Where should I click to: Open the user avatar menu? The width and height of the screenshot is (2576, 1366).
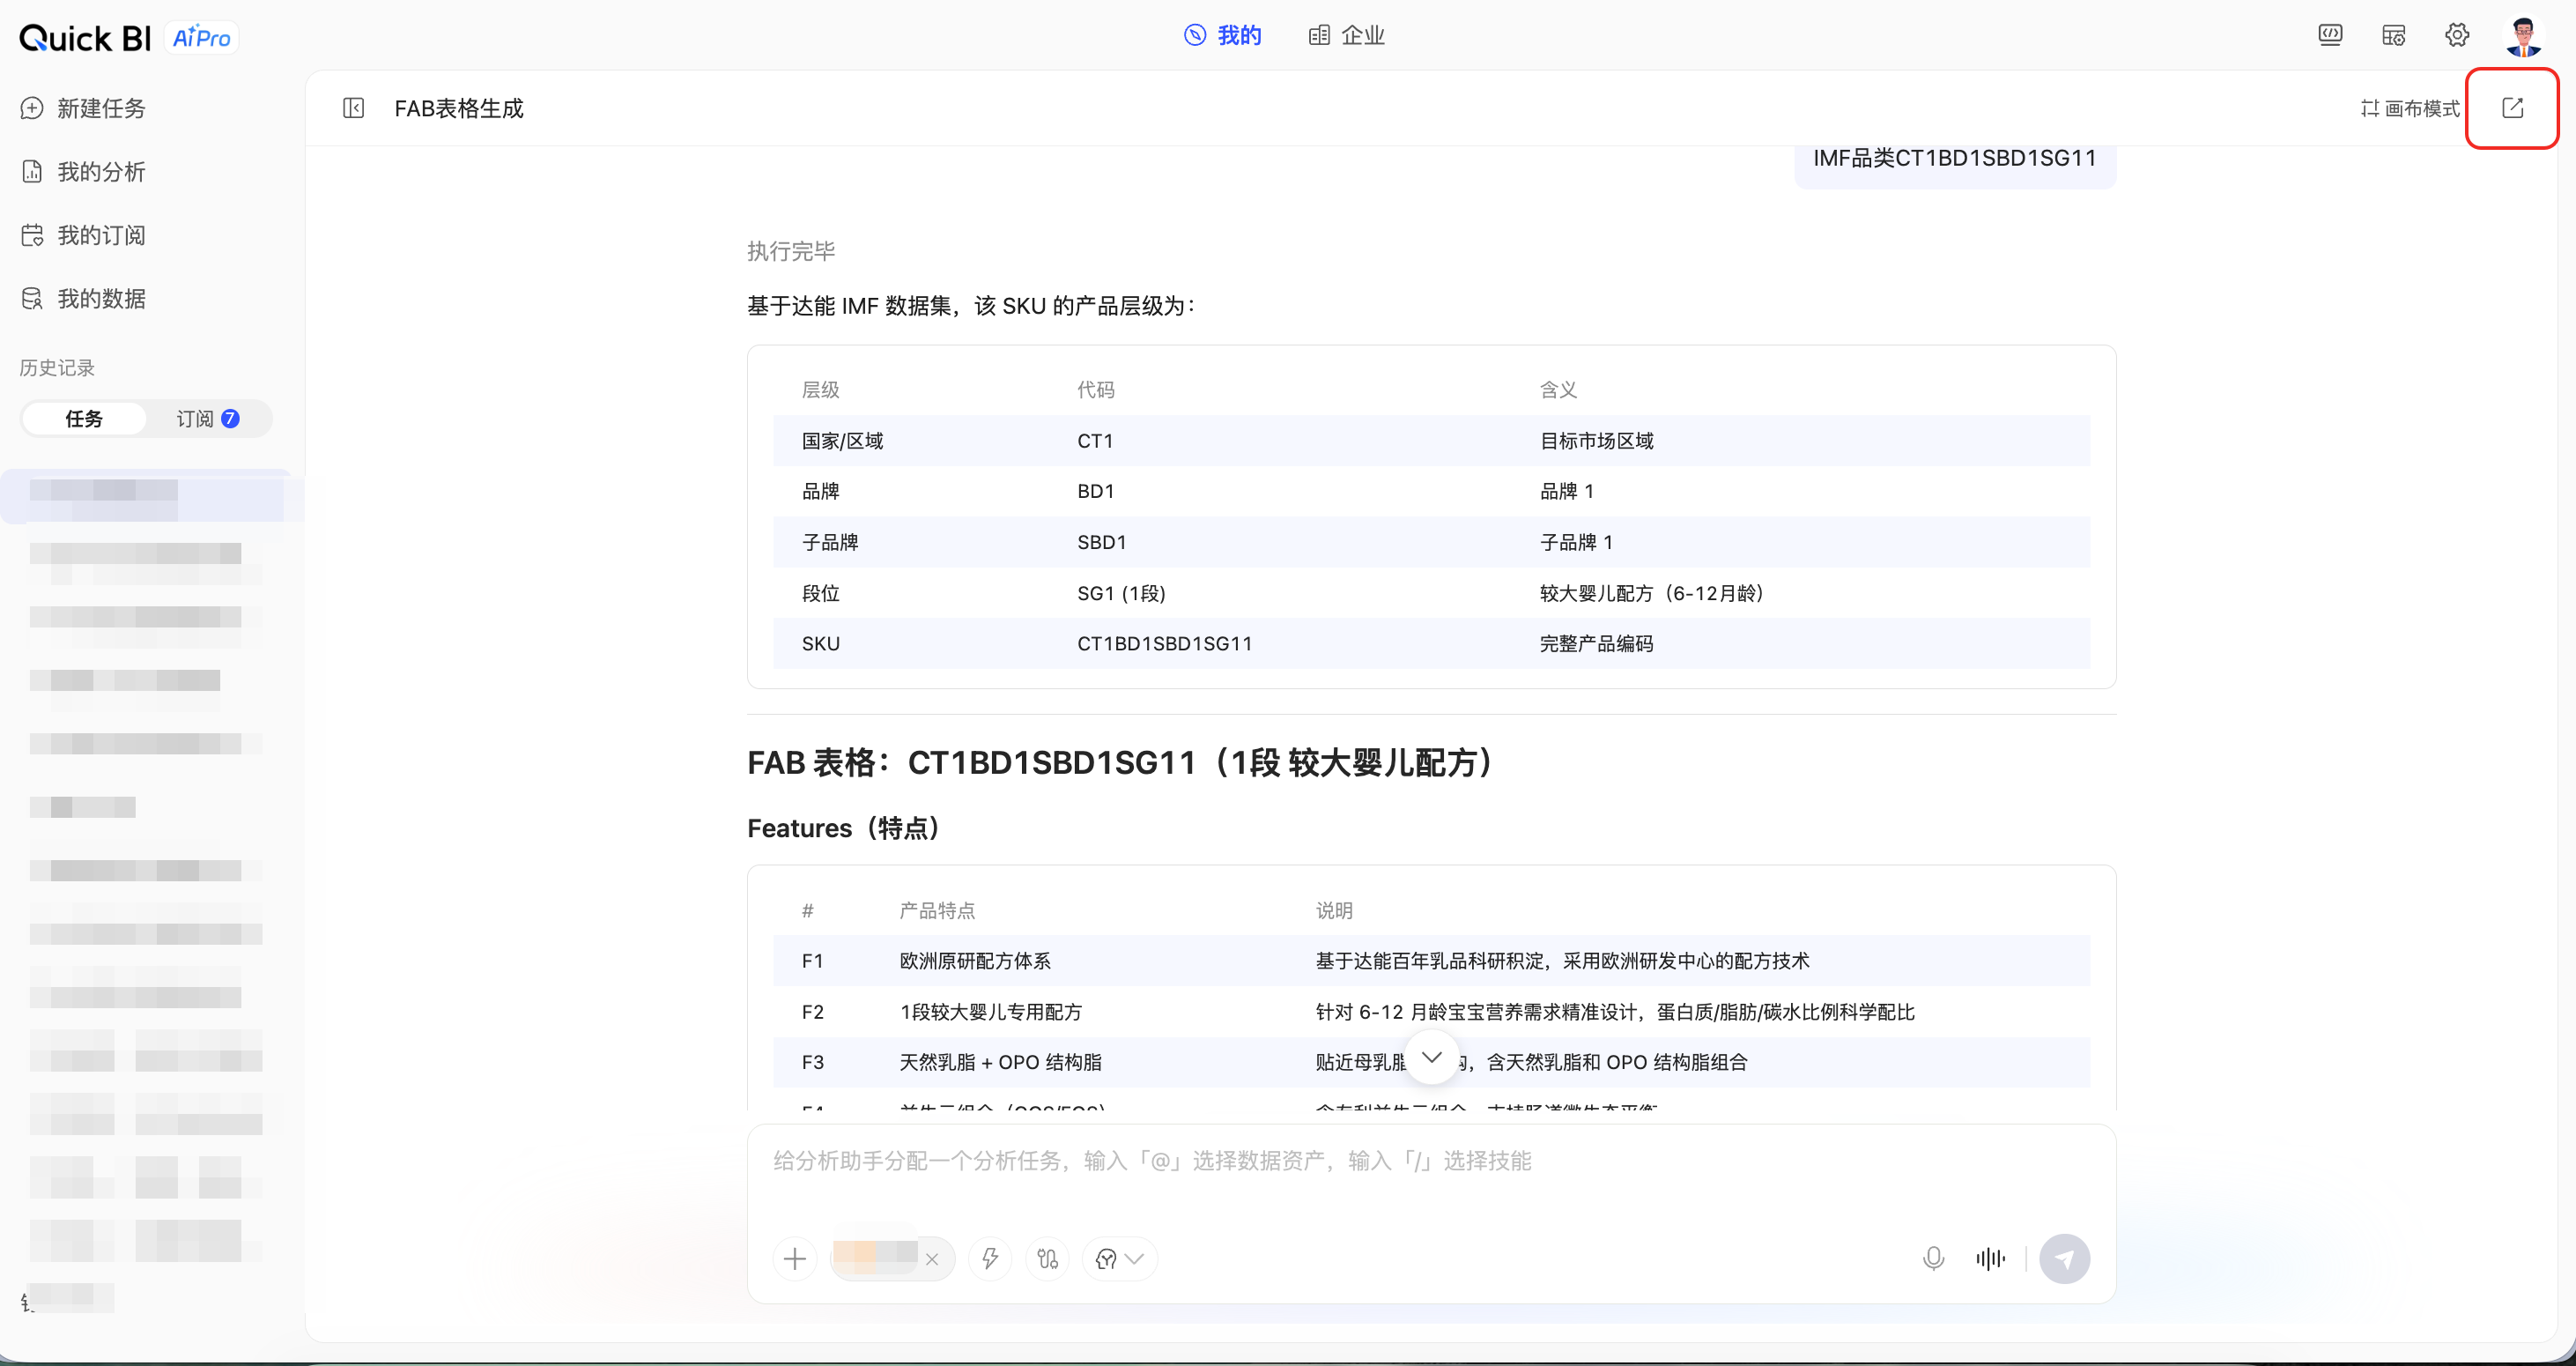(2523, 36)
